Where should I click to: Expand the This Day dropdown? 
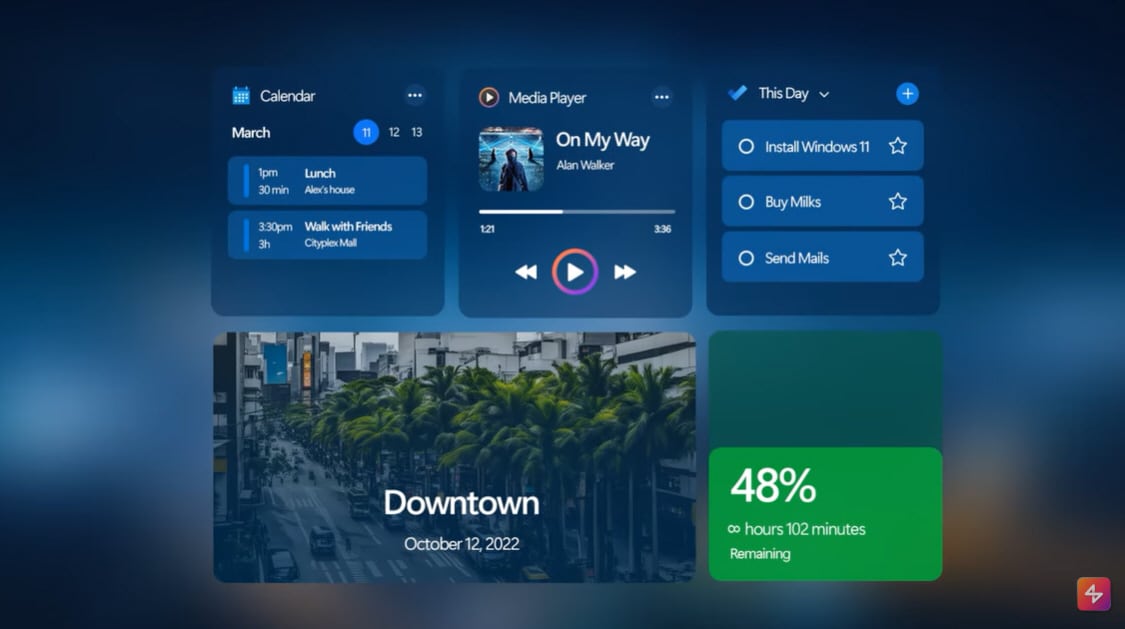(x=824, y=93)
